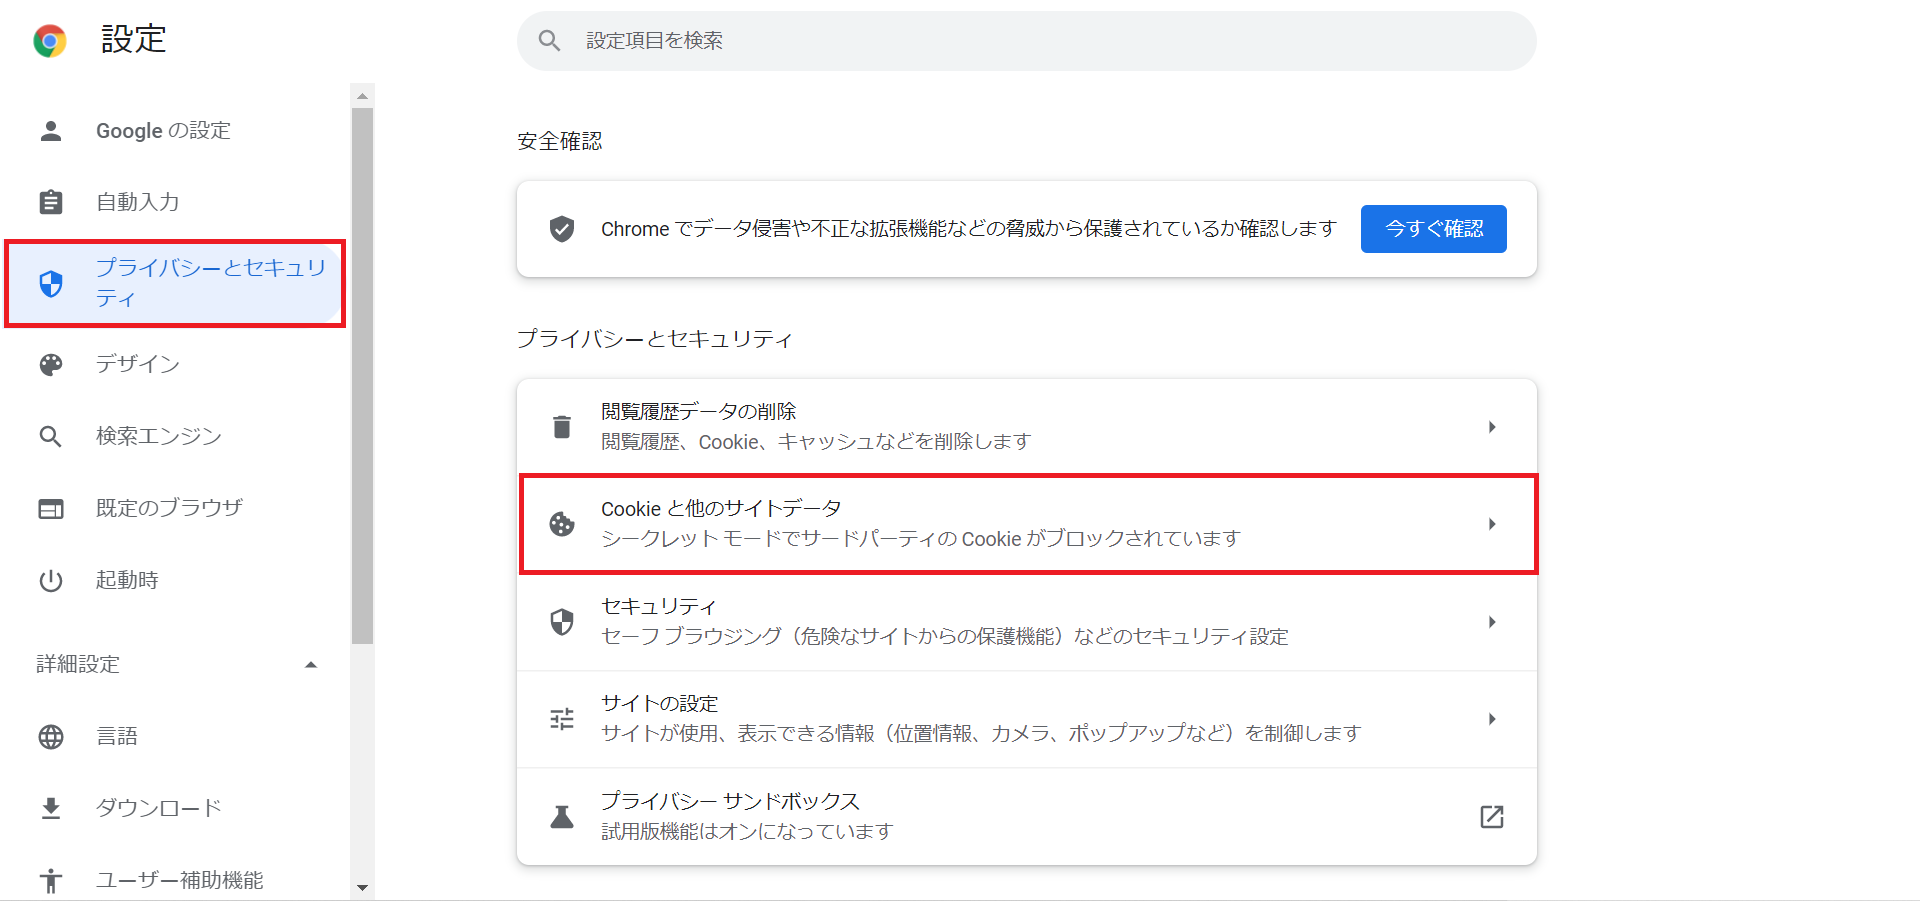This screenshot has width=1920, height=901.
Task: Open プライバシー サンドボックス via external link icon
Action: [x=1491, y=817]
